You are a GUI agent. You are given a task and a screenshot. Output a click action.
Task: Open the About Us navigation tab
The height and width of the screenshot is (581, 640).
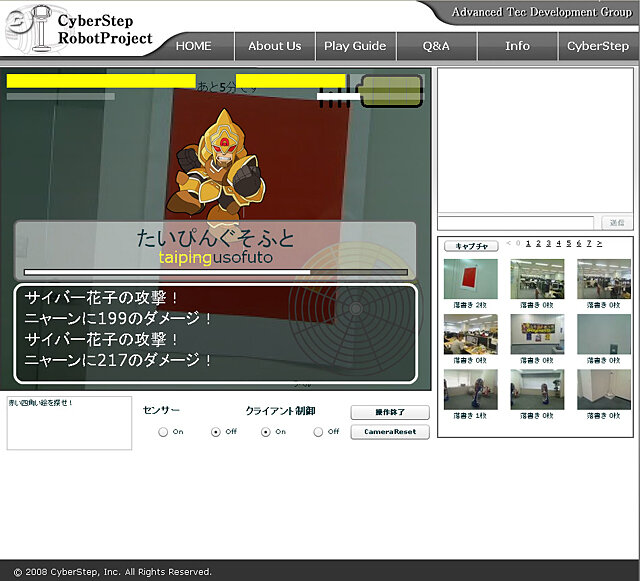coord(274,46)
